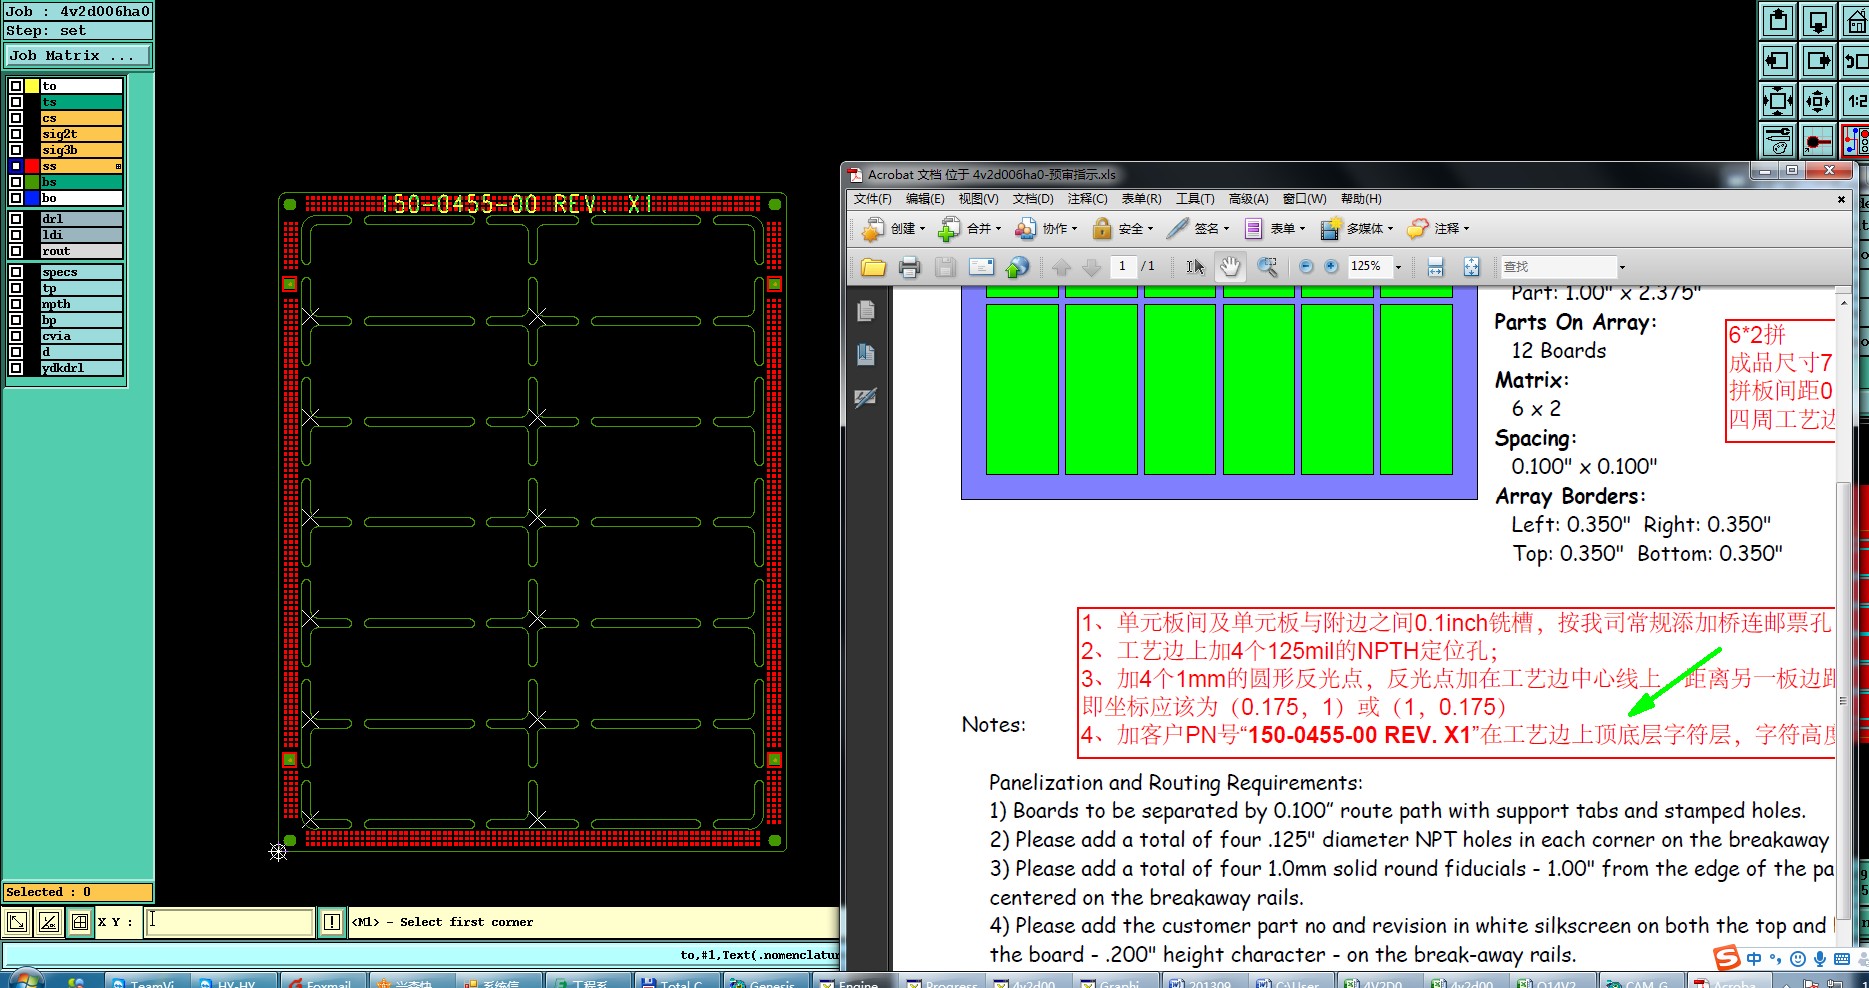The width and height of the screenshot is (1869, 988).
Task: Open the 帮助(H) menu in Acrobat
Action: point(1361,199)
